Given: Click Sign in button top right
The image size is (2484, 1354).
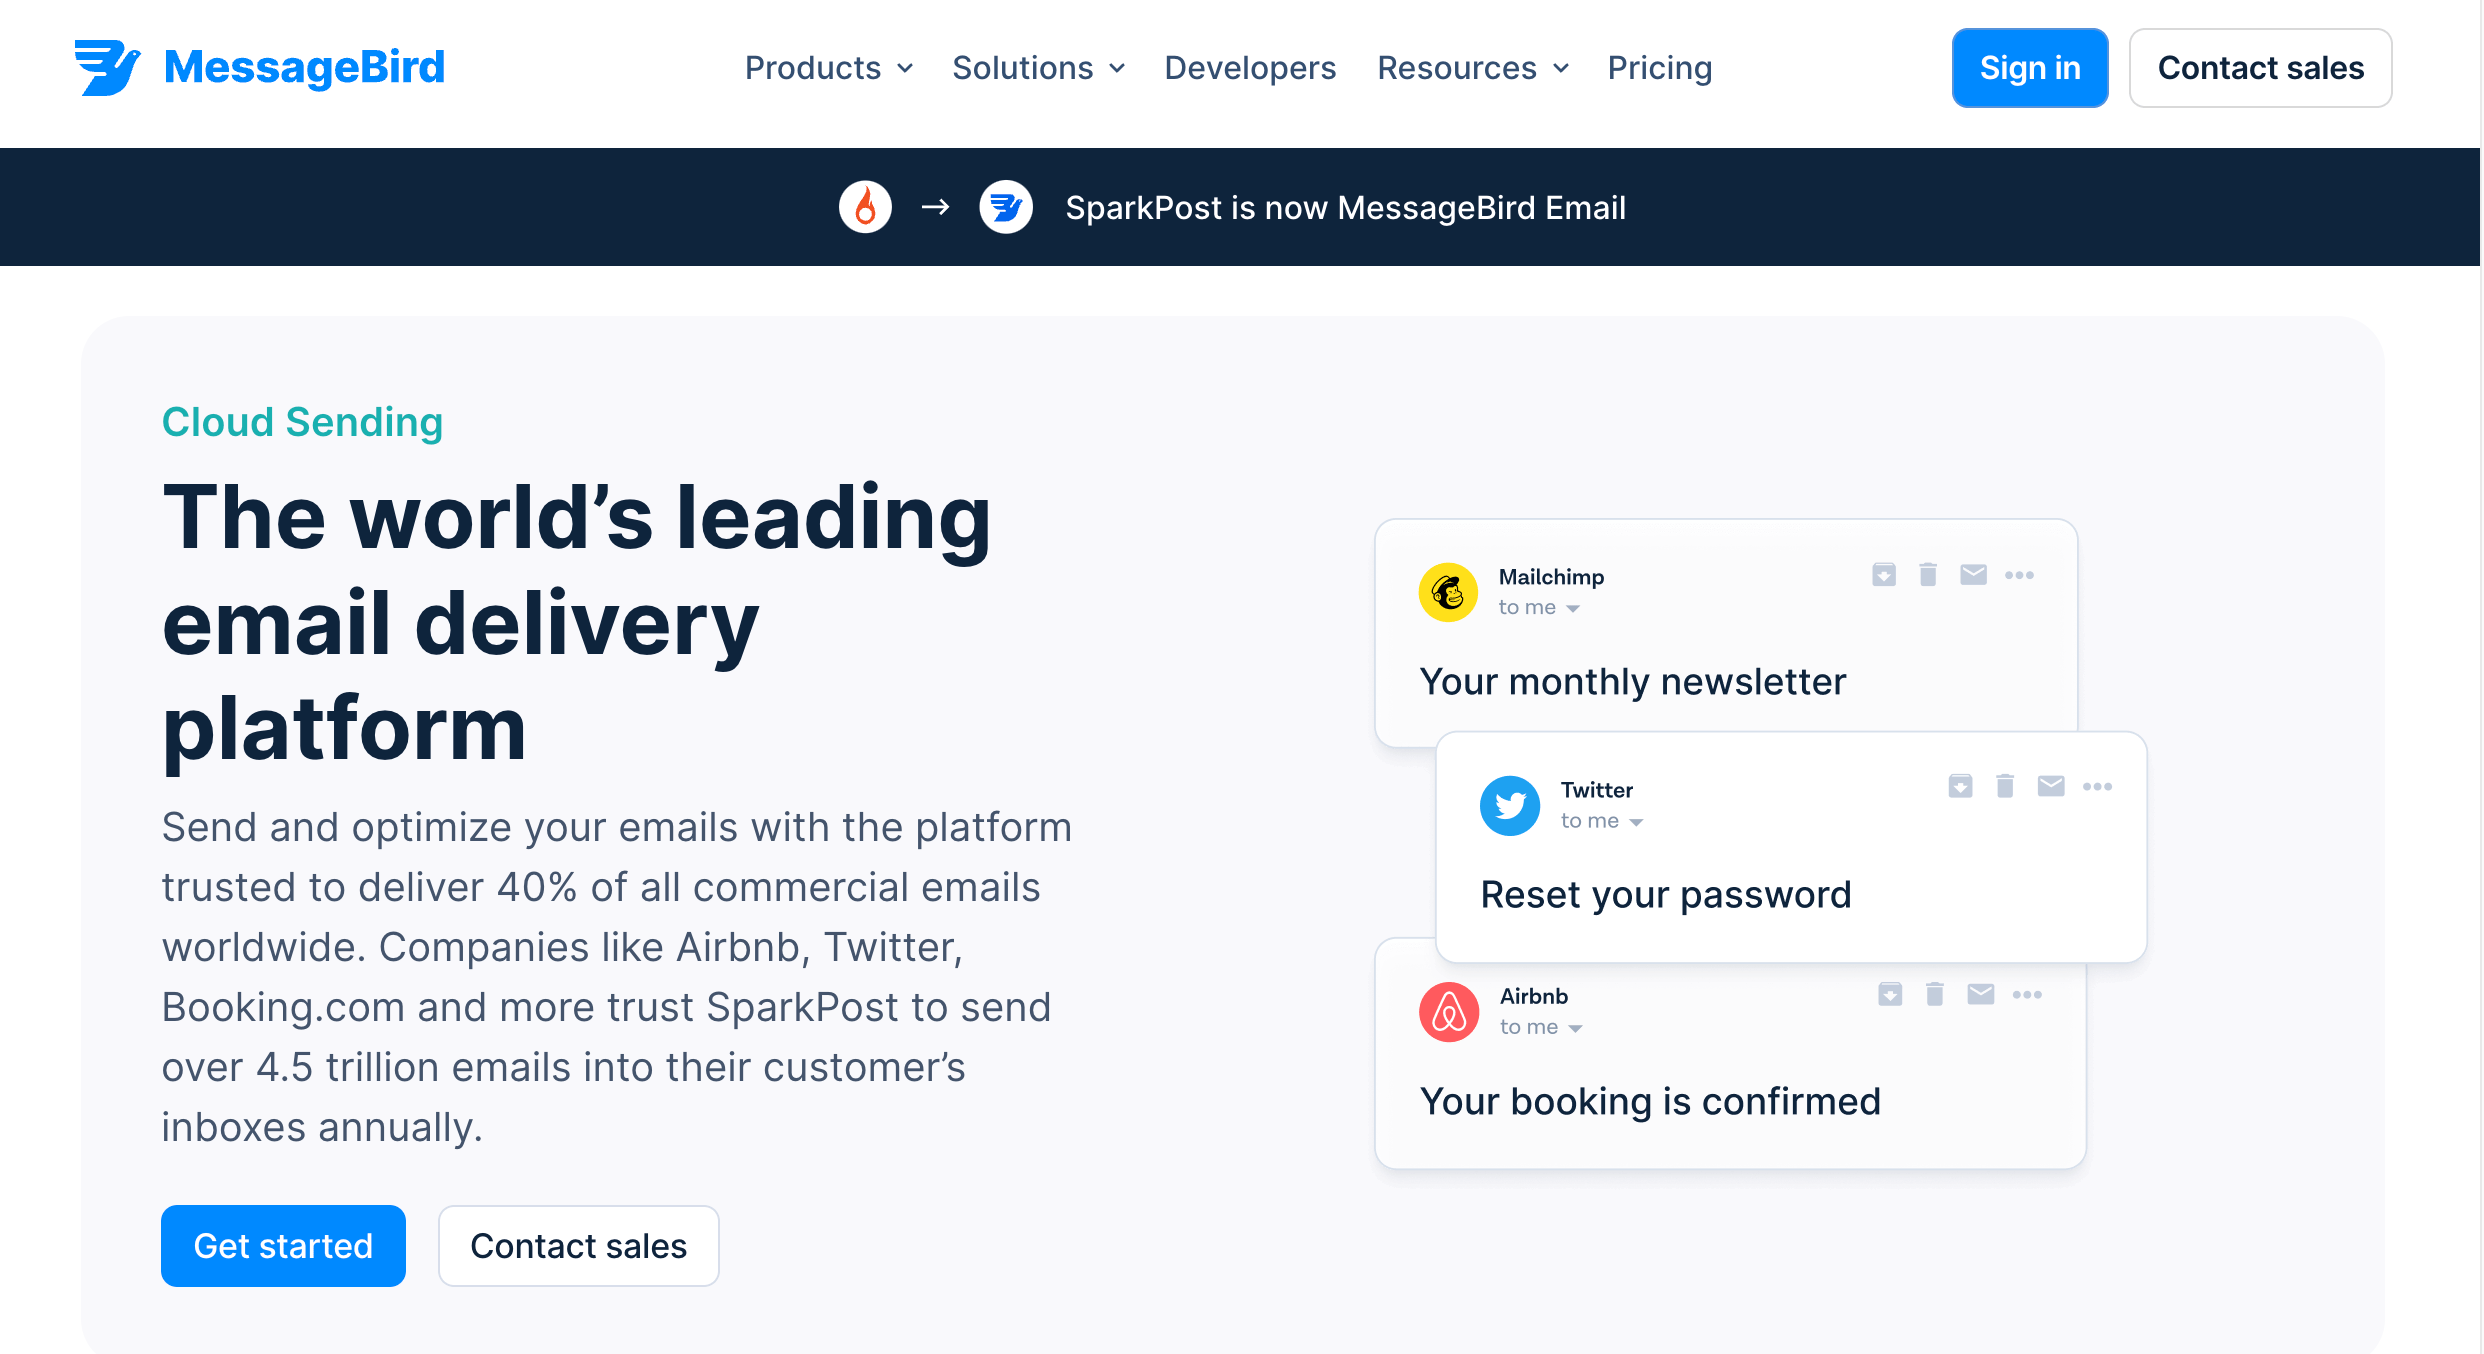Looking at the screenshot, I should click(x=2029, y=68).
